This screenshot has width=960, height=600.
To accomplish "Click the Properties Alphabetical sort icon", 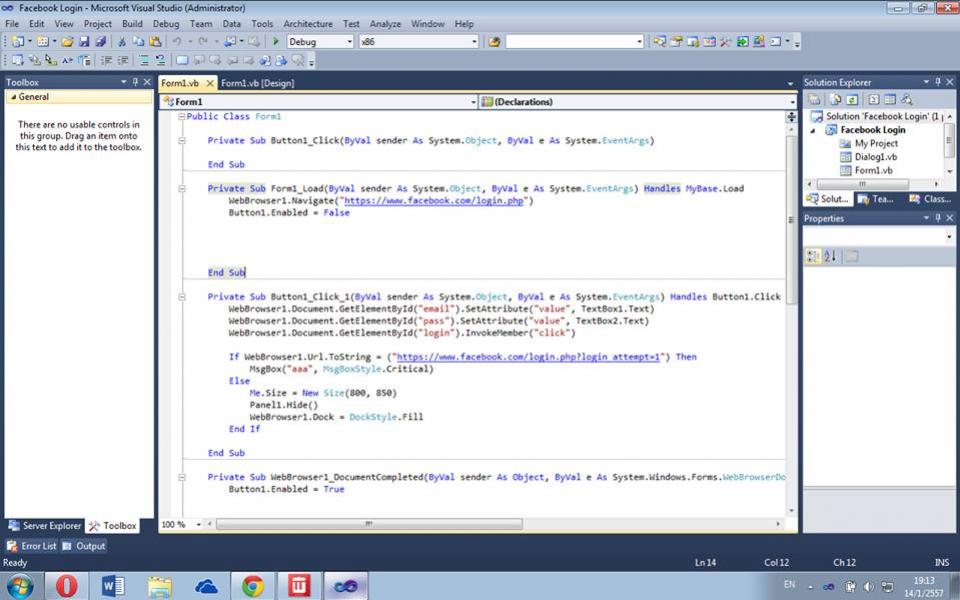I will pos(830,257).
